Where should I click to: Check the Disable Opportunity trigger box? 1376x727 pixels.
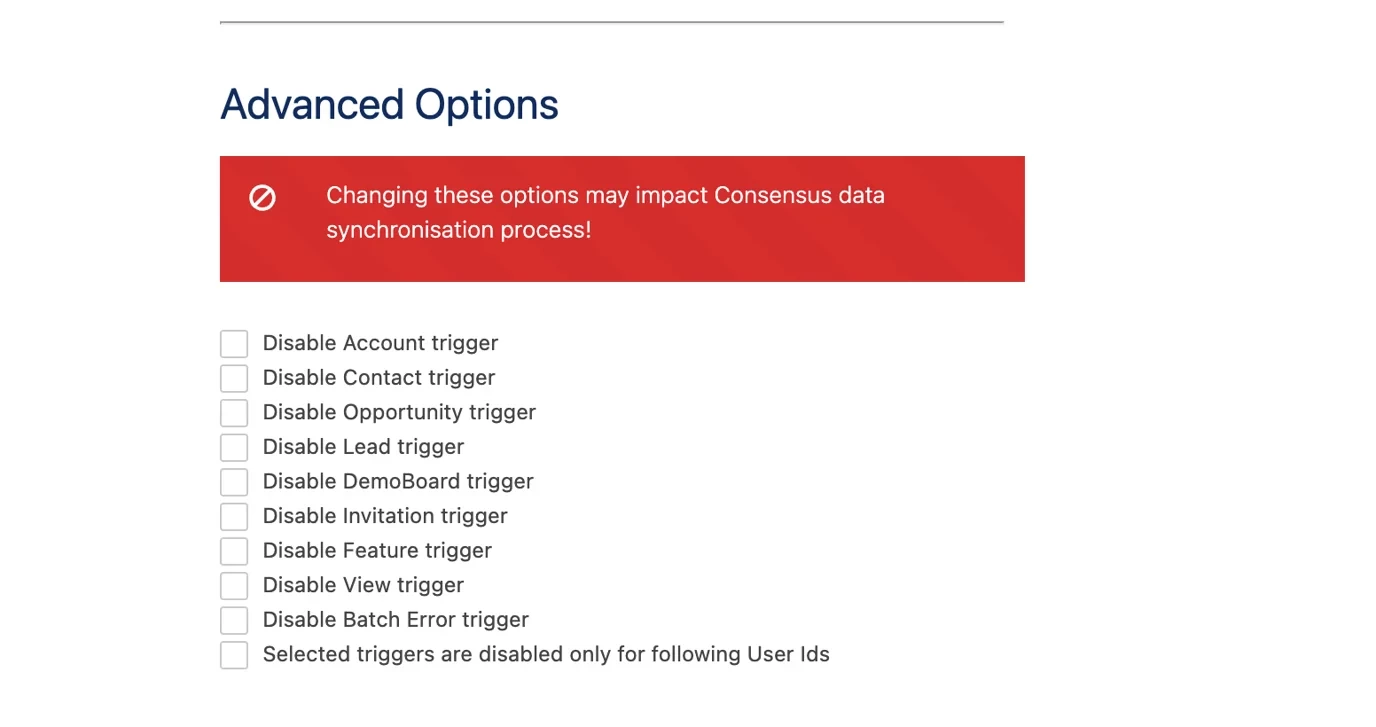click(x=234, y=413)
